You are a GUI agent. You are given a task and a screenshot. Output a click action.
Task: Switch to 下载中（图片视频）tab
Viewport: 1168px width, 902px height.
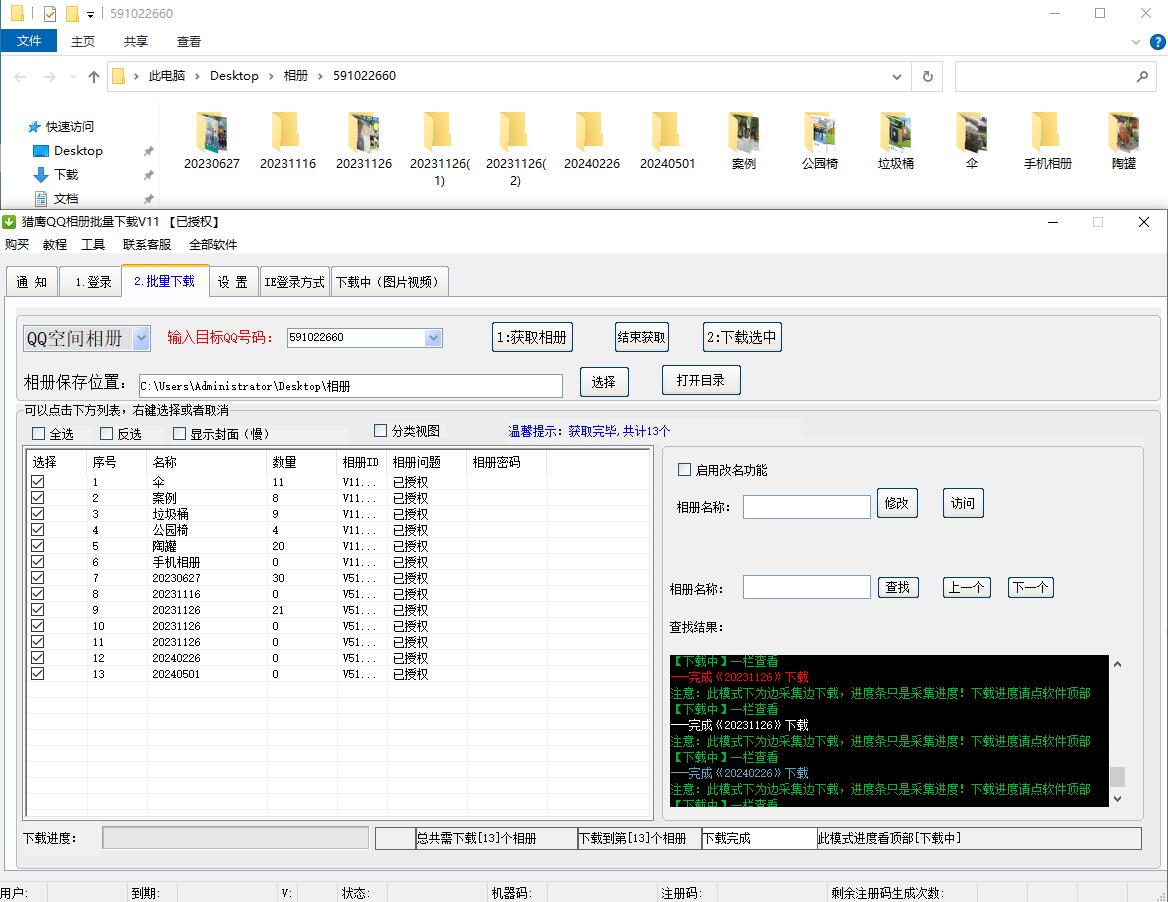tap(389, 282)
